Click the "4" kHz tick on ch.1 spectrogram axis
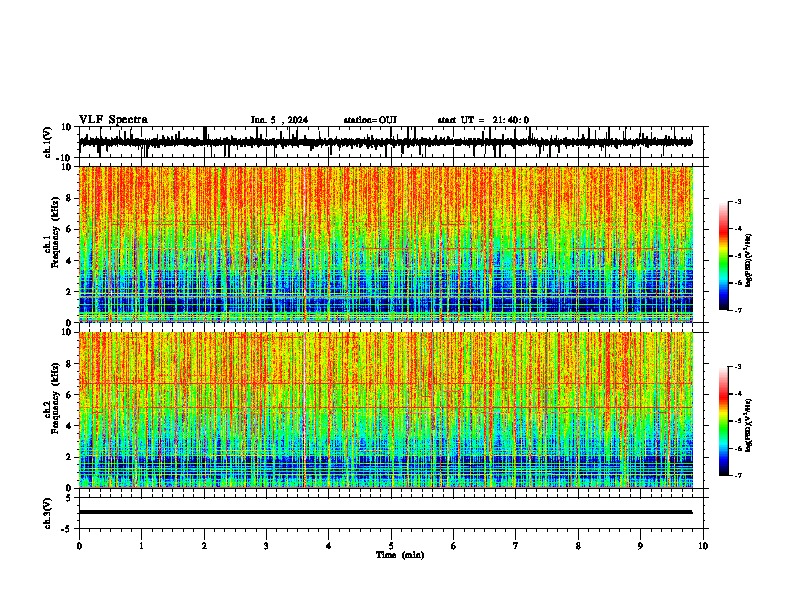Screen dimensions: 792x612 tap(69, 261)
